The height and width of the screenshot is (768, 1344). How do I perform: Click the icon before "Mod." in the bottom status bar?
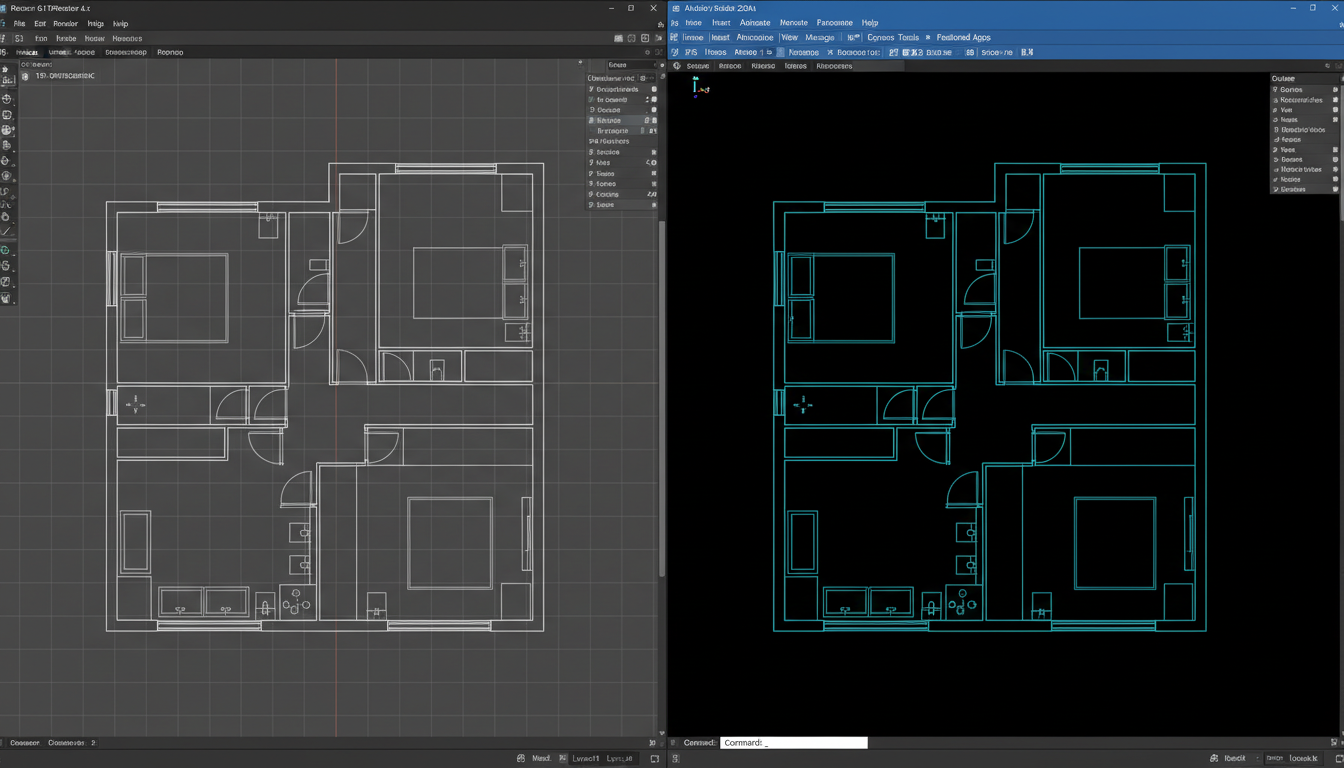(x=521, y=758)
